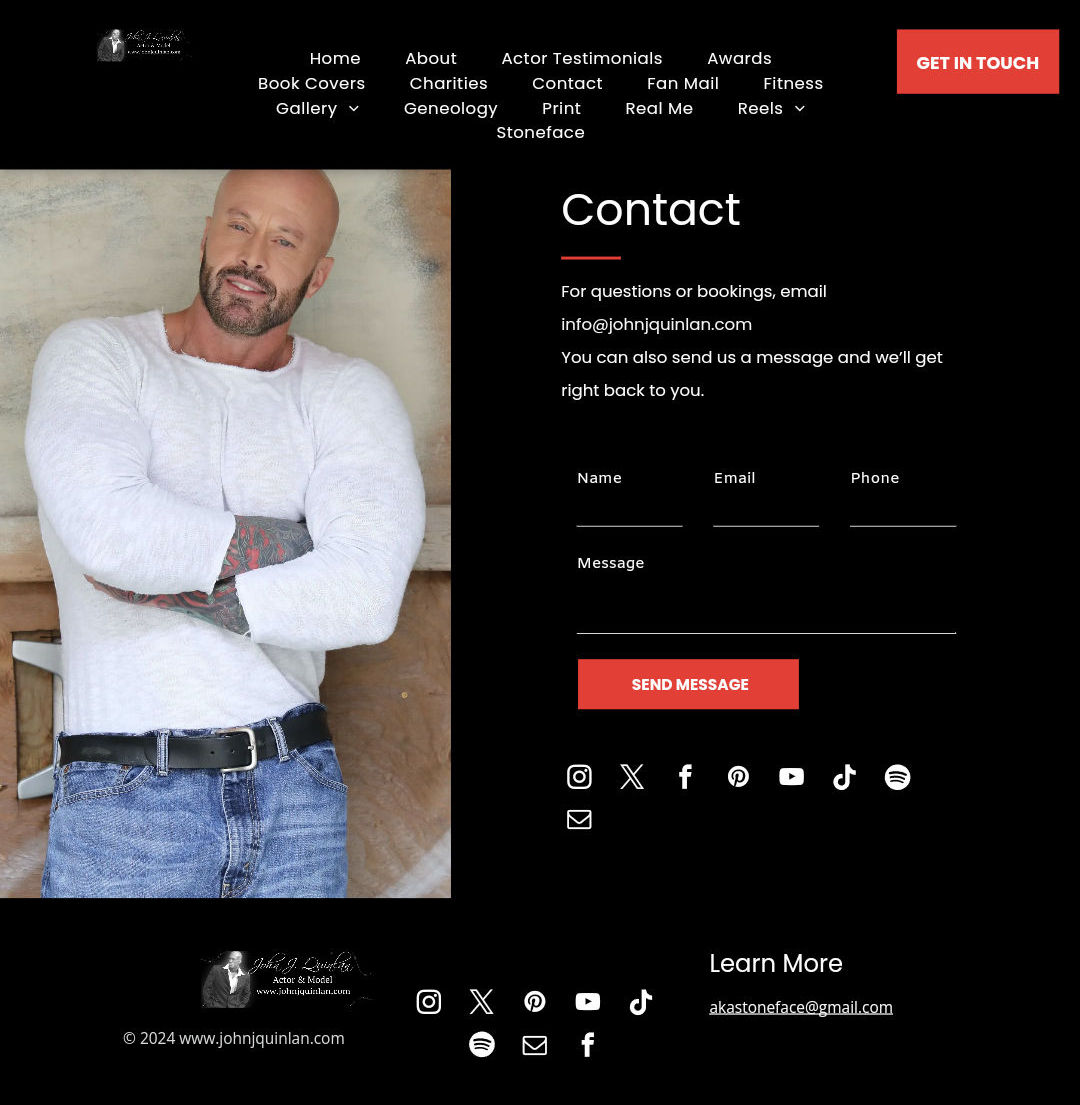Open the Stoneface menu item
The height and width of the screenshot is (1105, 1080).
click(x=540, y=132)
